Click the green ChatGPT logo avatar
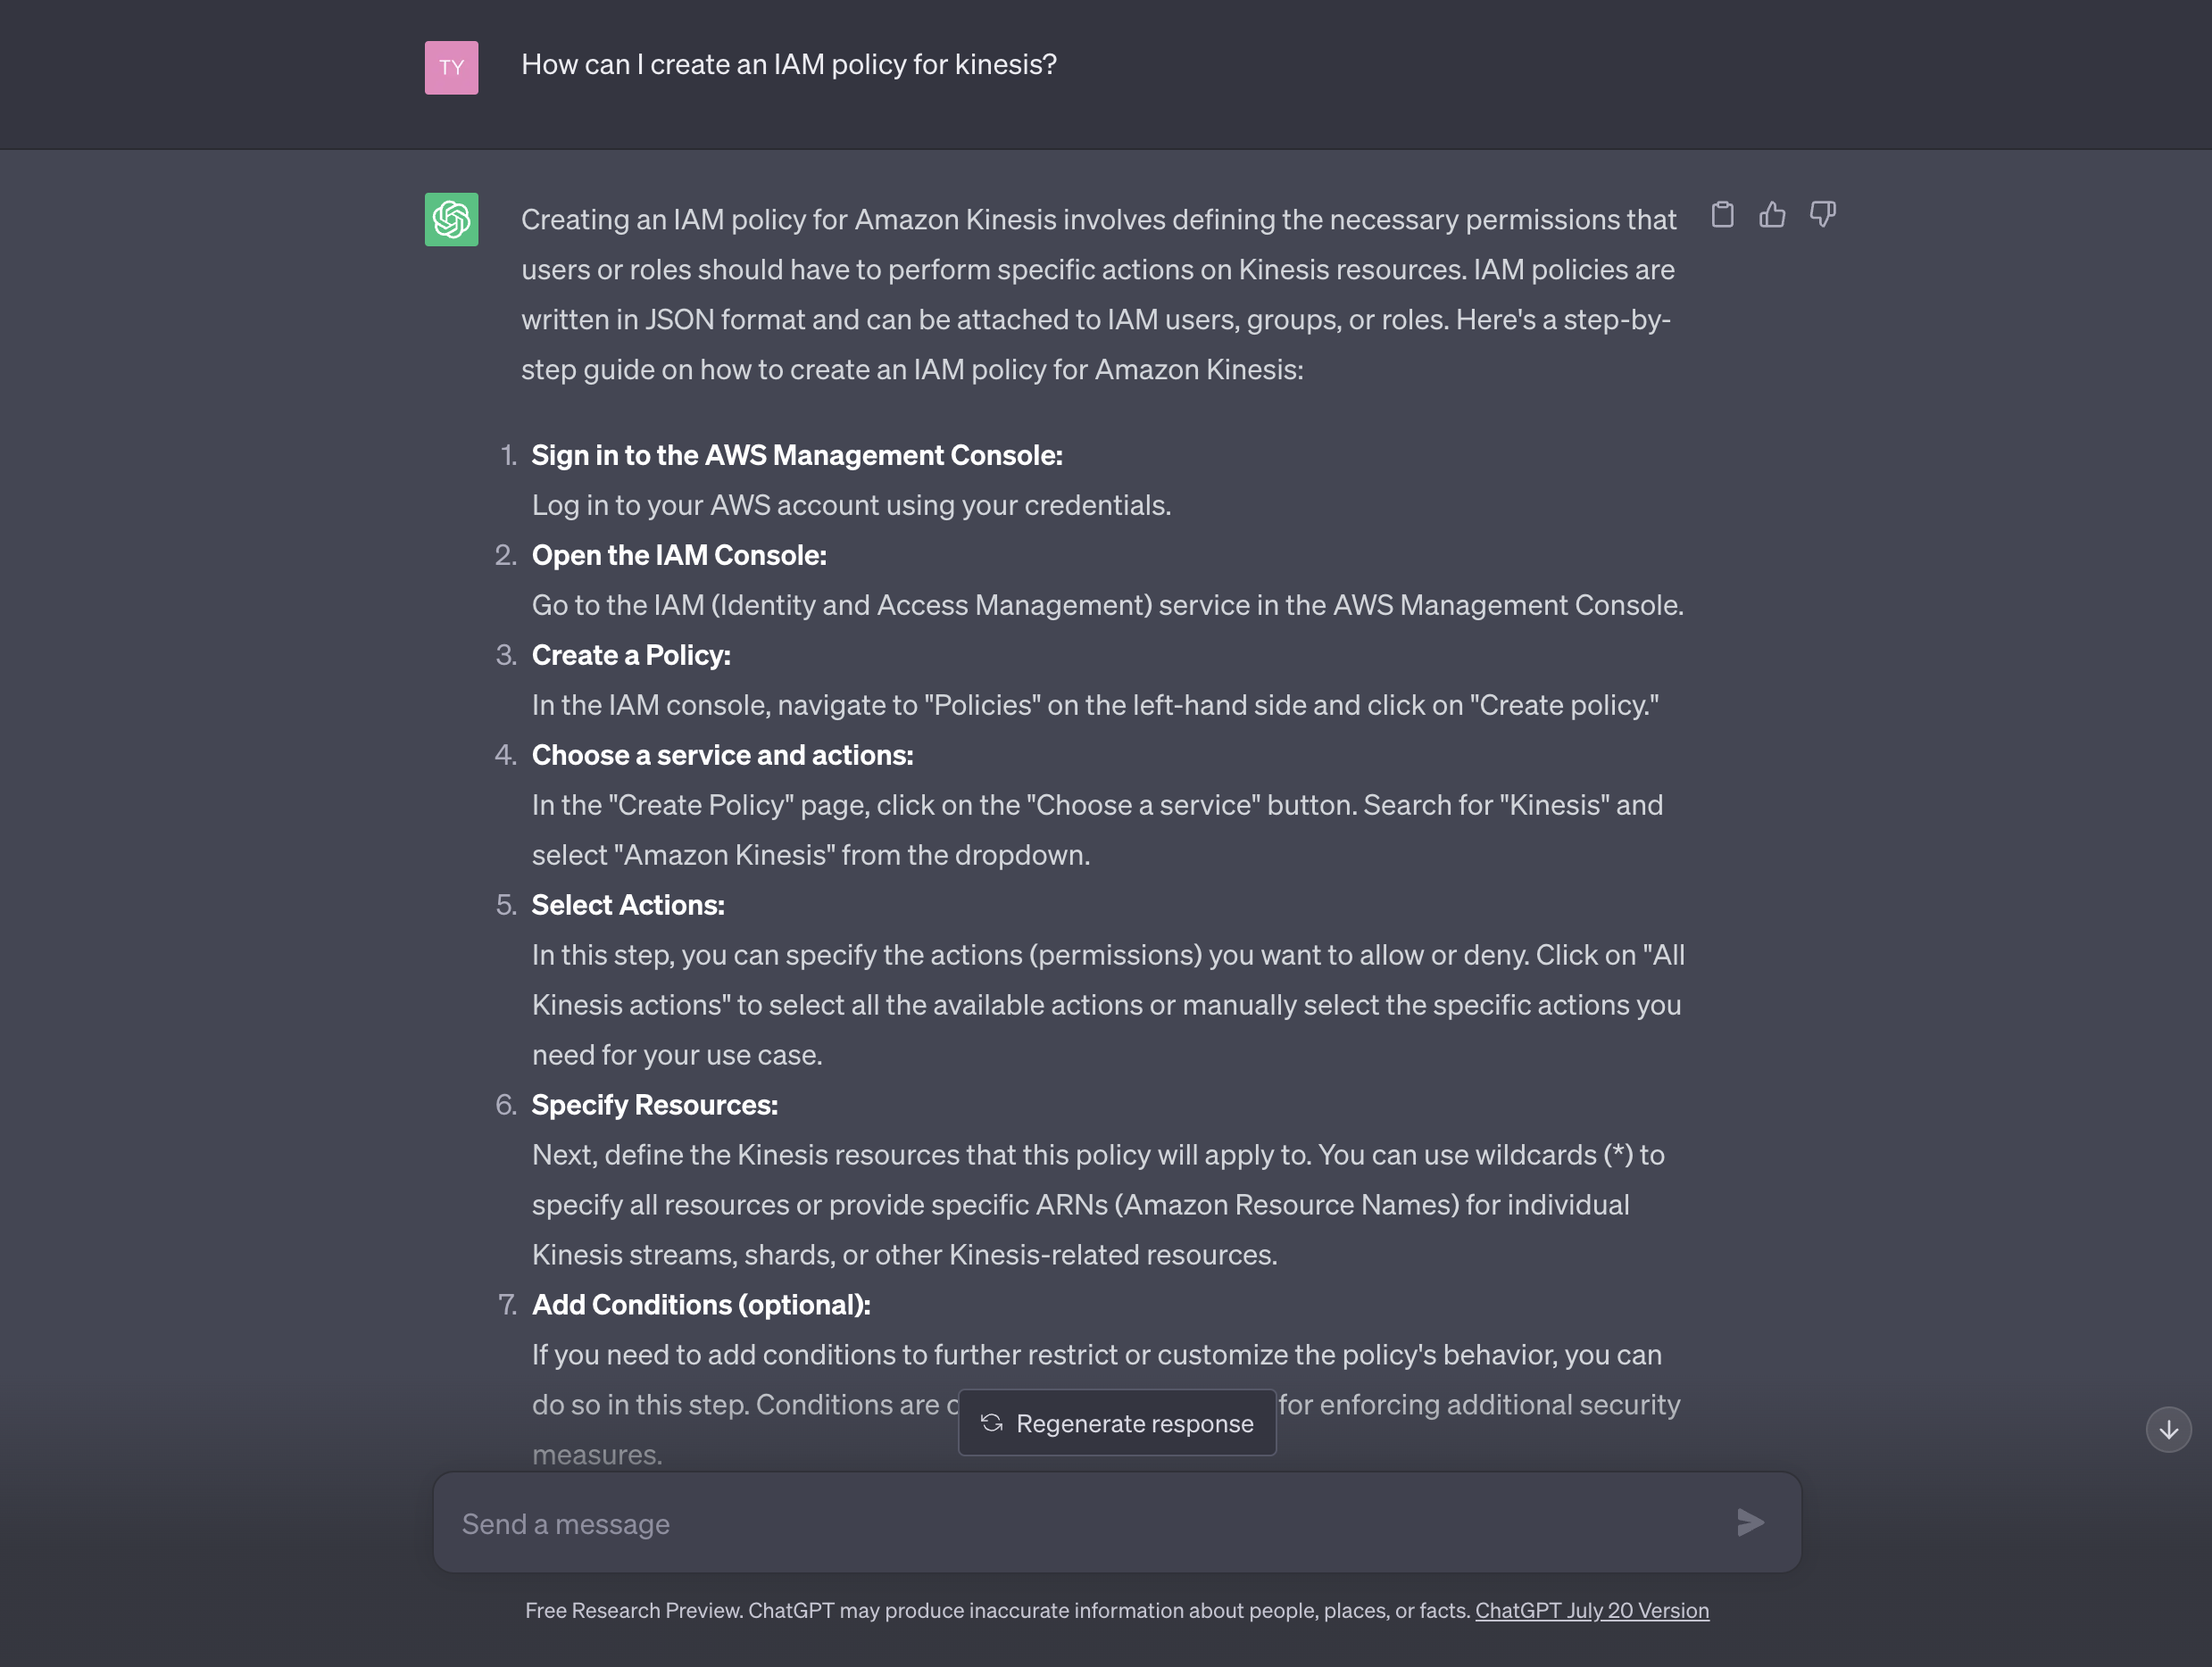This screenshot has height=1667, width=2212. [451, 220]
